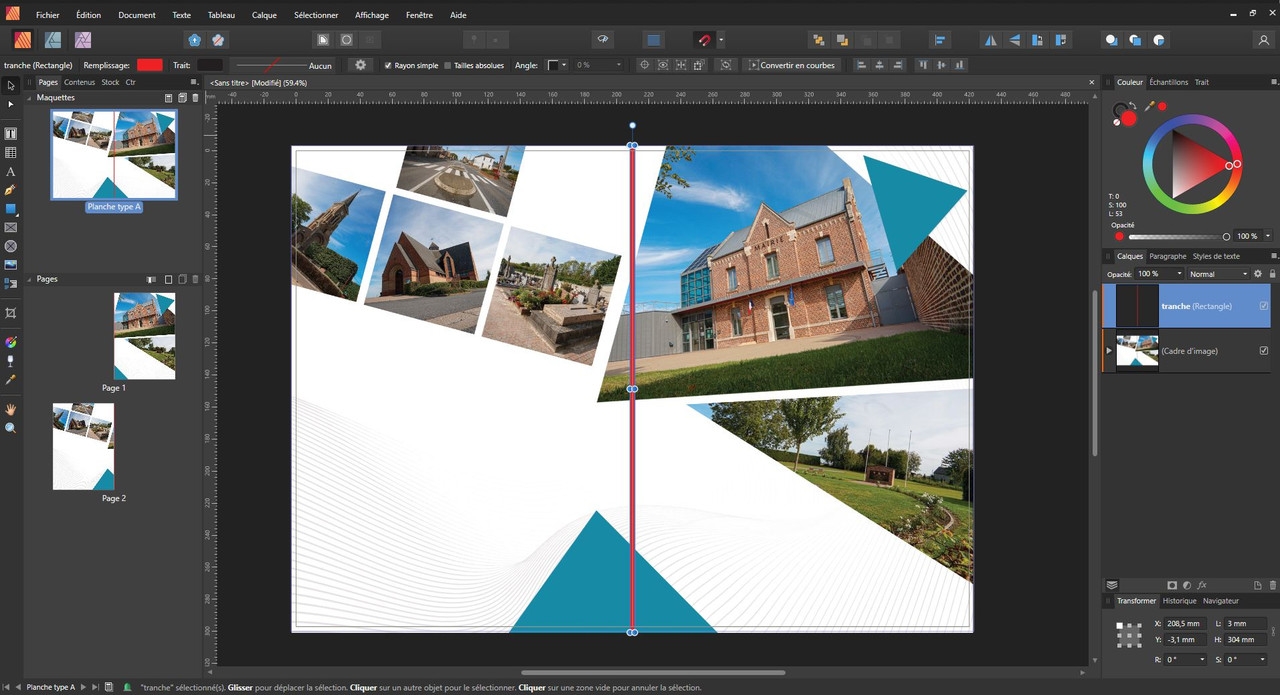Click the X position field 208,5 mm

tap(1186, 623)
